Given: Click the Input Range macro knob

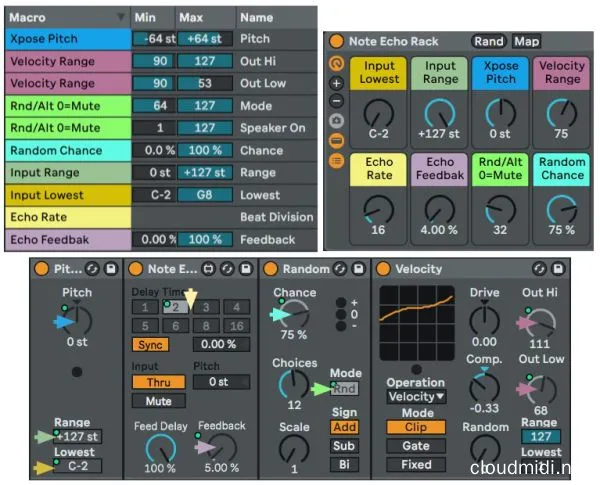Looking at the screenshot, I should [x=440, y=114].
